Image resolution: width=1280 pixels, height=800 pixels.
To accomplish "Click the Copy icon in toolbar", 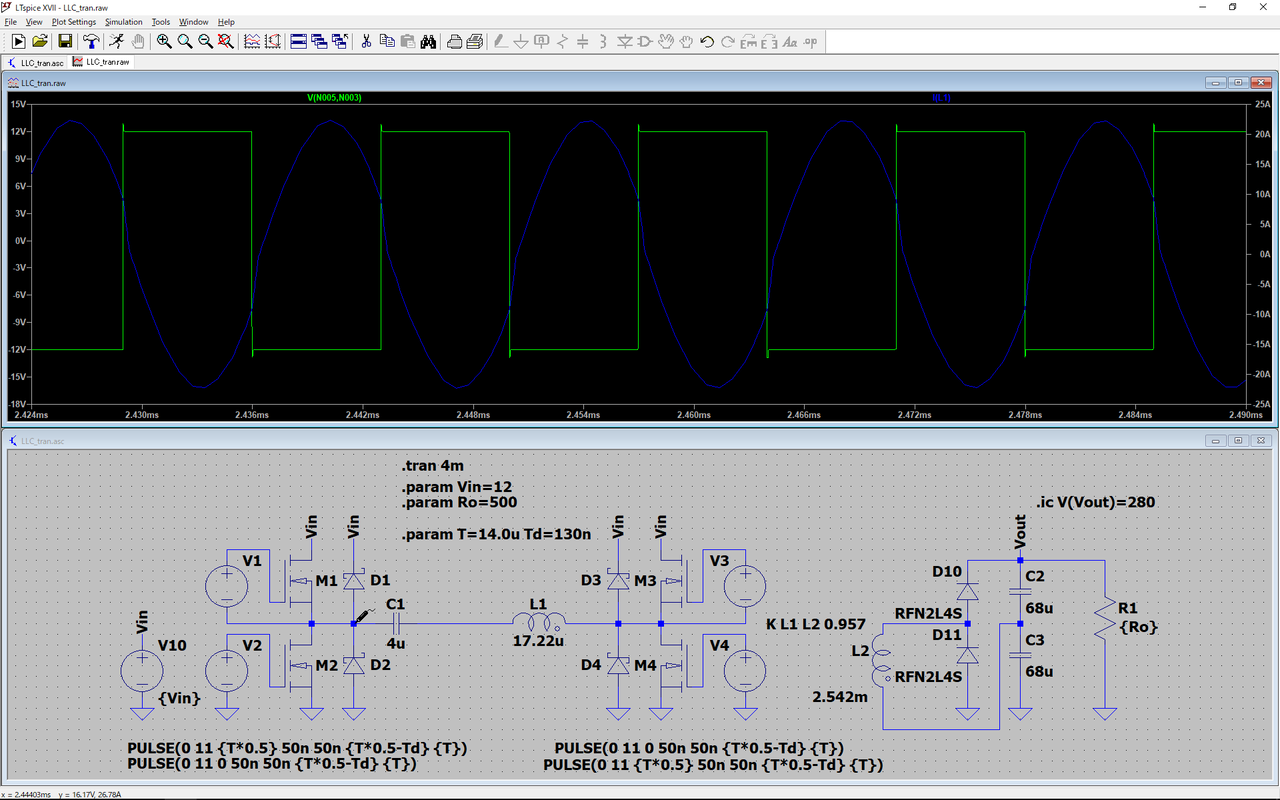I will point(387,41).
